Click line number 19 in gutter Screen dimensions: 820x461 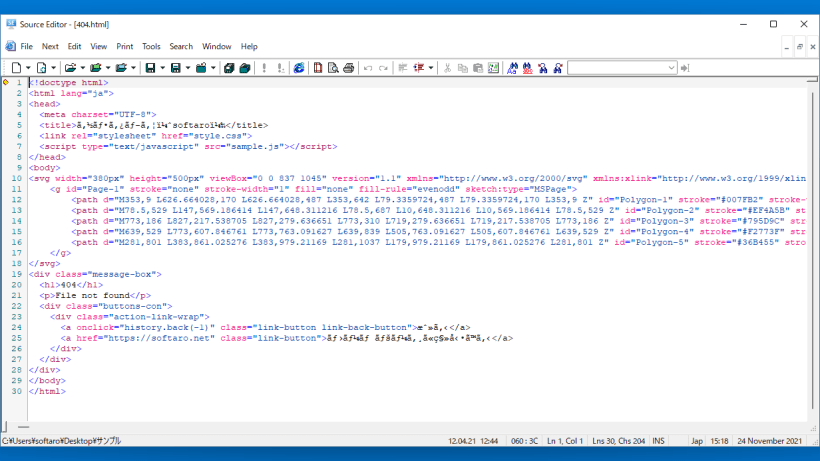[x=16, y=274]
